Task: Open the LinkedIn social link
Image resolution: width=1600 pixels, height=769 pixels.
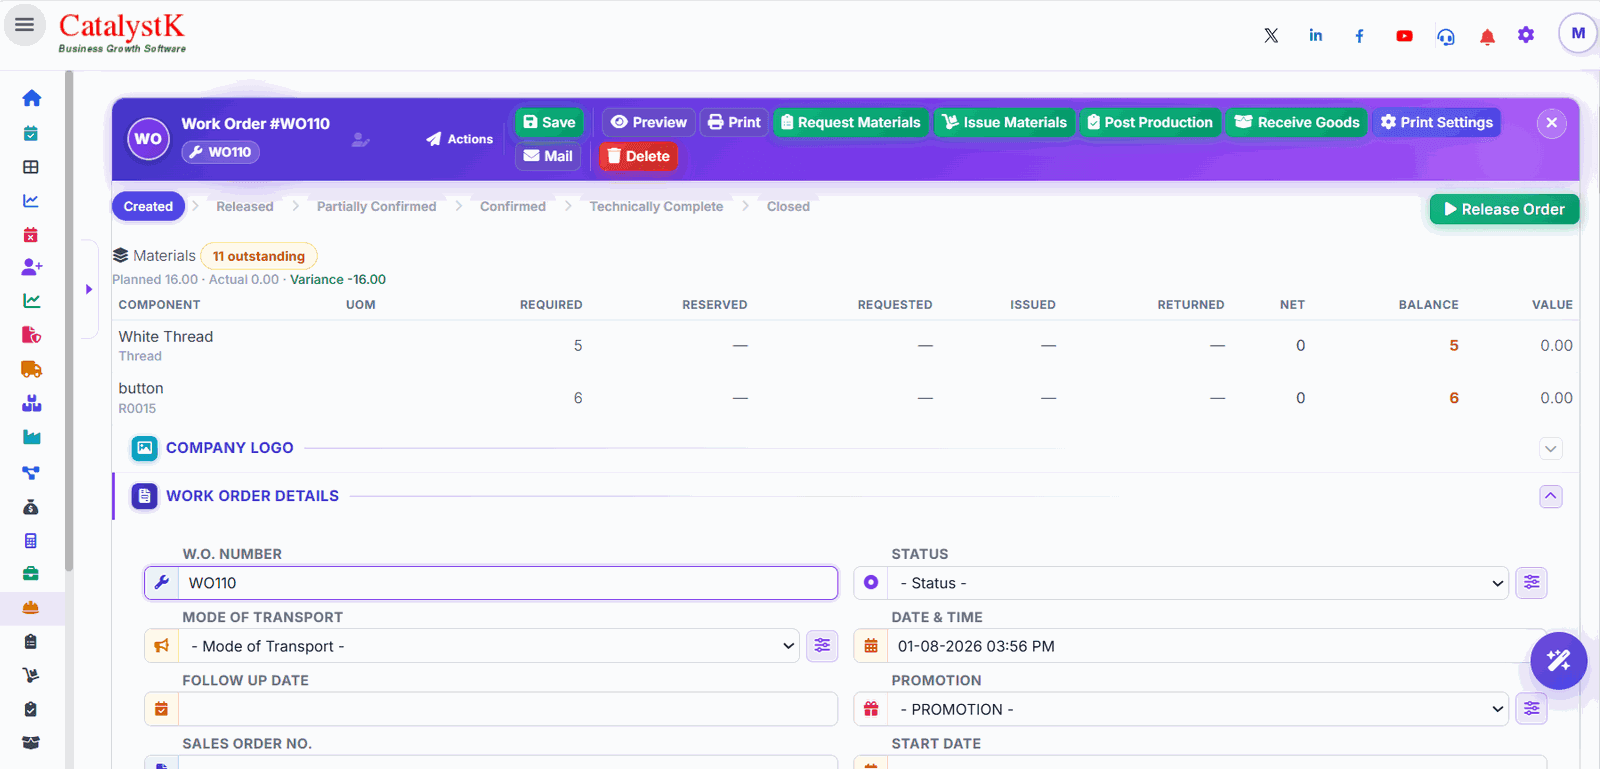Action: coord(1316,36)
